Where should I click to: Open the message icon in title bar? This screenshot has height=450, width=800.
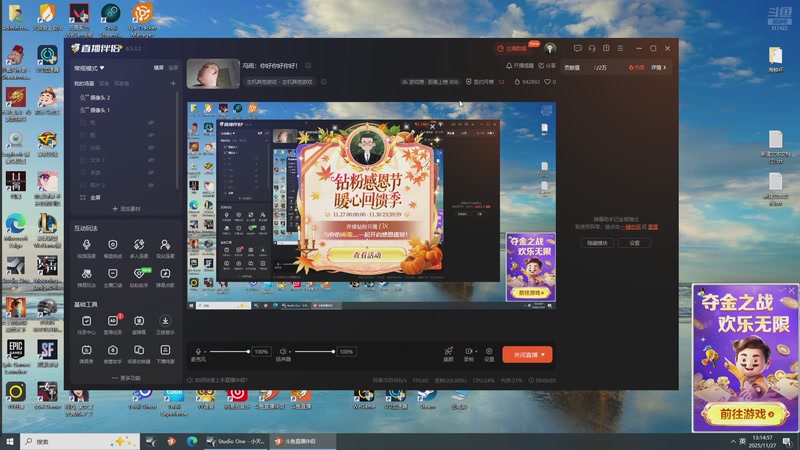[x=578, y=48]
